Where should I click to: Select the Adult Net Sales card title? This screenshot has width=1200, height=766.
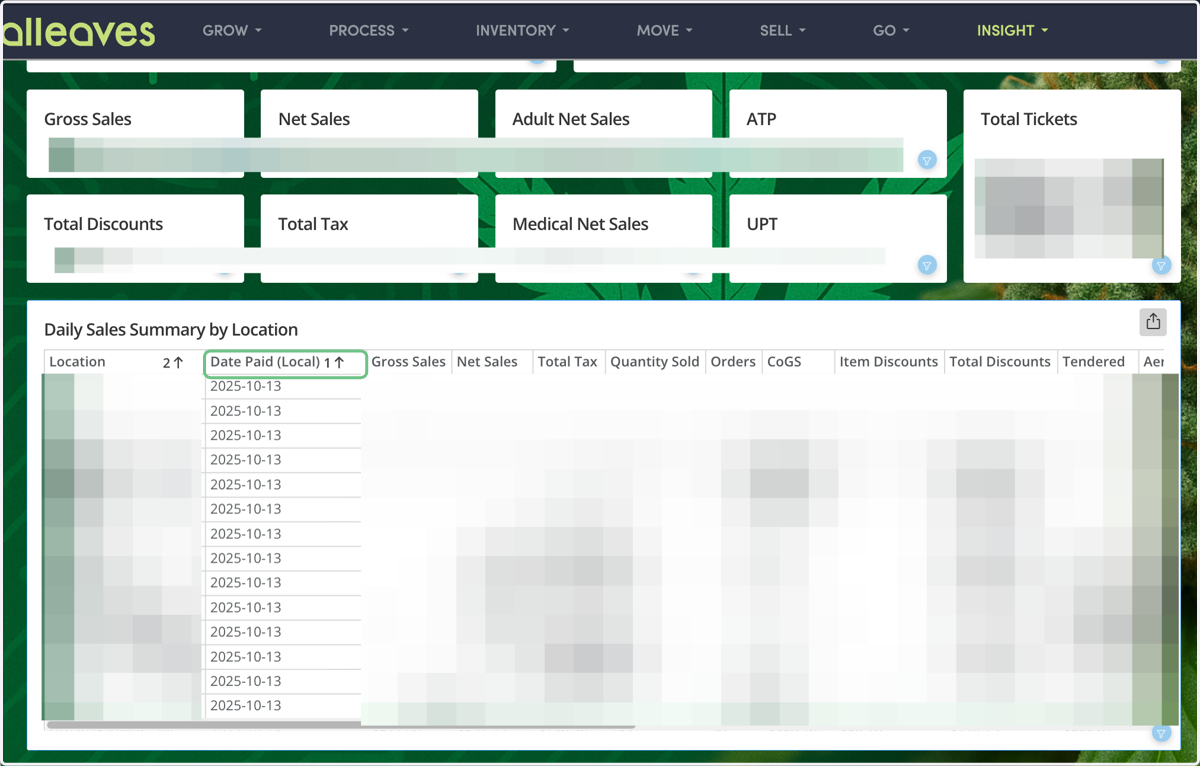[x=571, y=119]
